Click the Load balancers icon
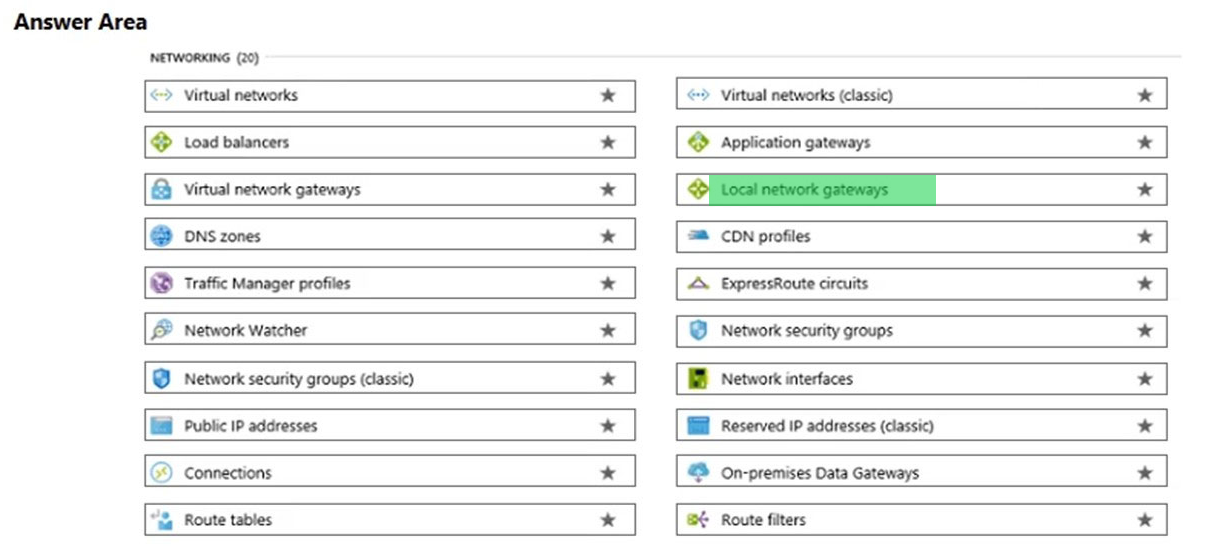This screenshot has height=553, width=1220. [161, 142]
